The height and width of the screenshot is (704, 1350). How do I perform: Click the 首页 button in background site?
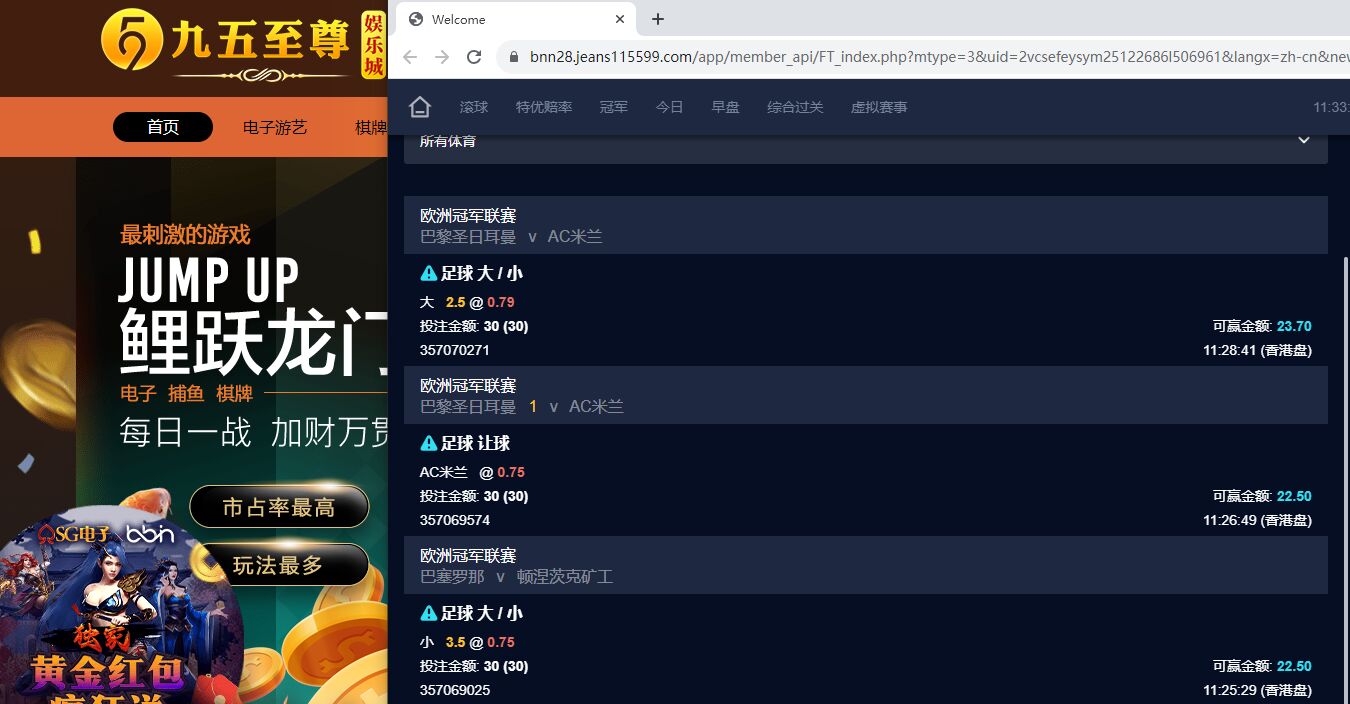[163, 127]
